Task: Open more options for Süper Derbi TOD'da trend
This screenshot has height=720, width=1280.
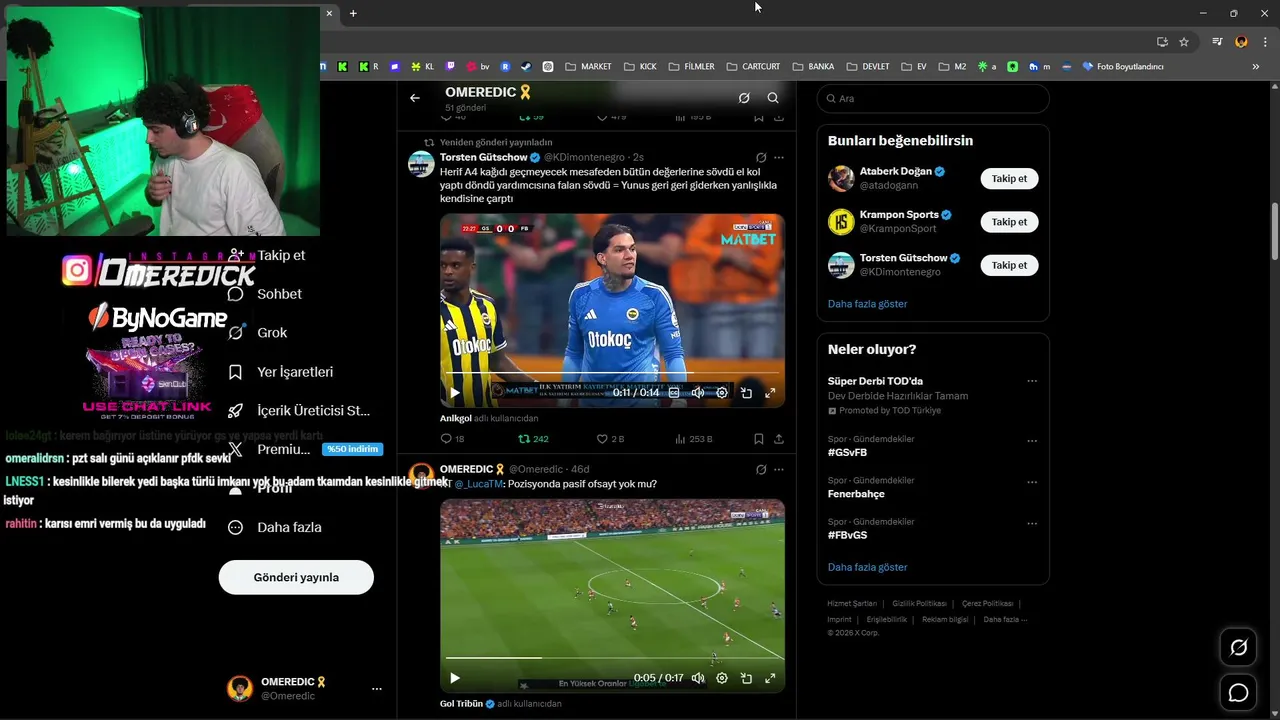Action: coord(1032,381)
